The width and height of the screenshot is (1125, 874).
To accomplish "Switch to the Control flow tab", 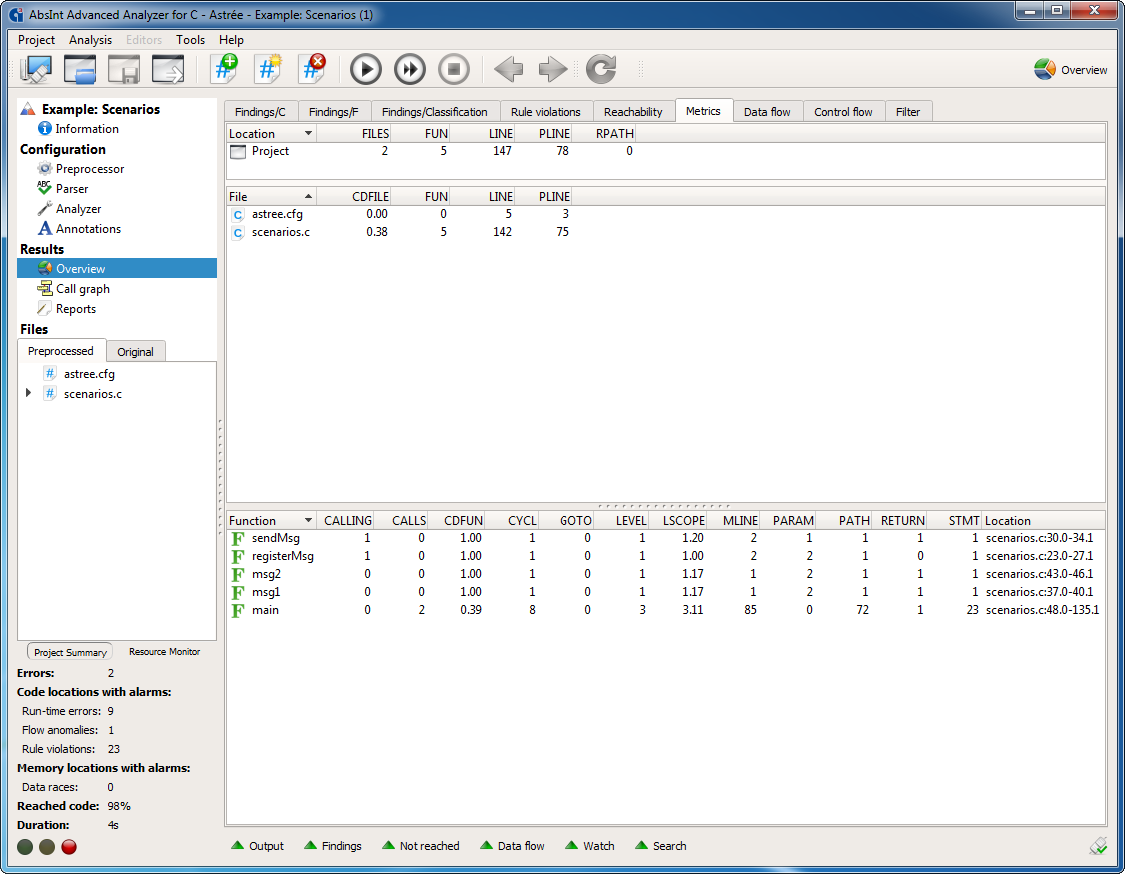I will click(844, 112).
